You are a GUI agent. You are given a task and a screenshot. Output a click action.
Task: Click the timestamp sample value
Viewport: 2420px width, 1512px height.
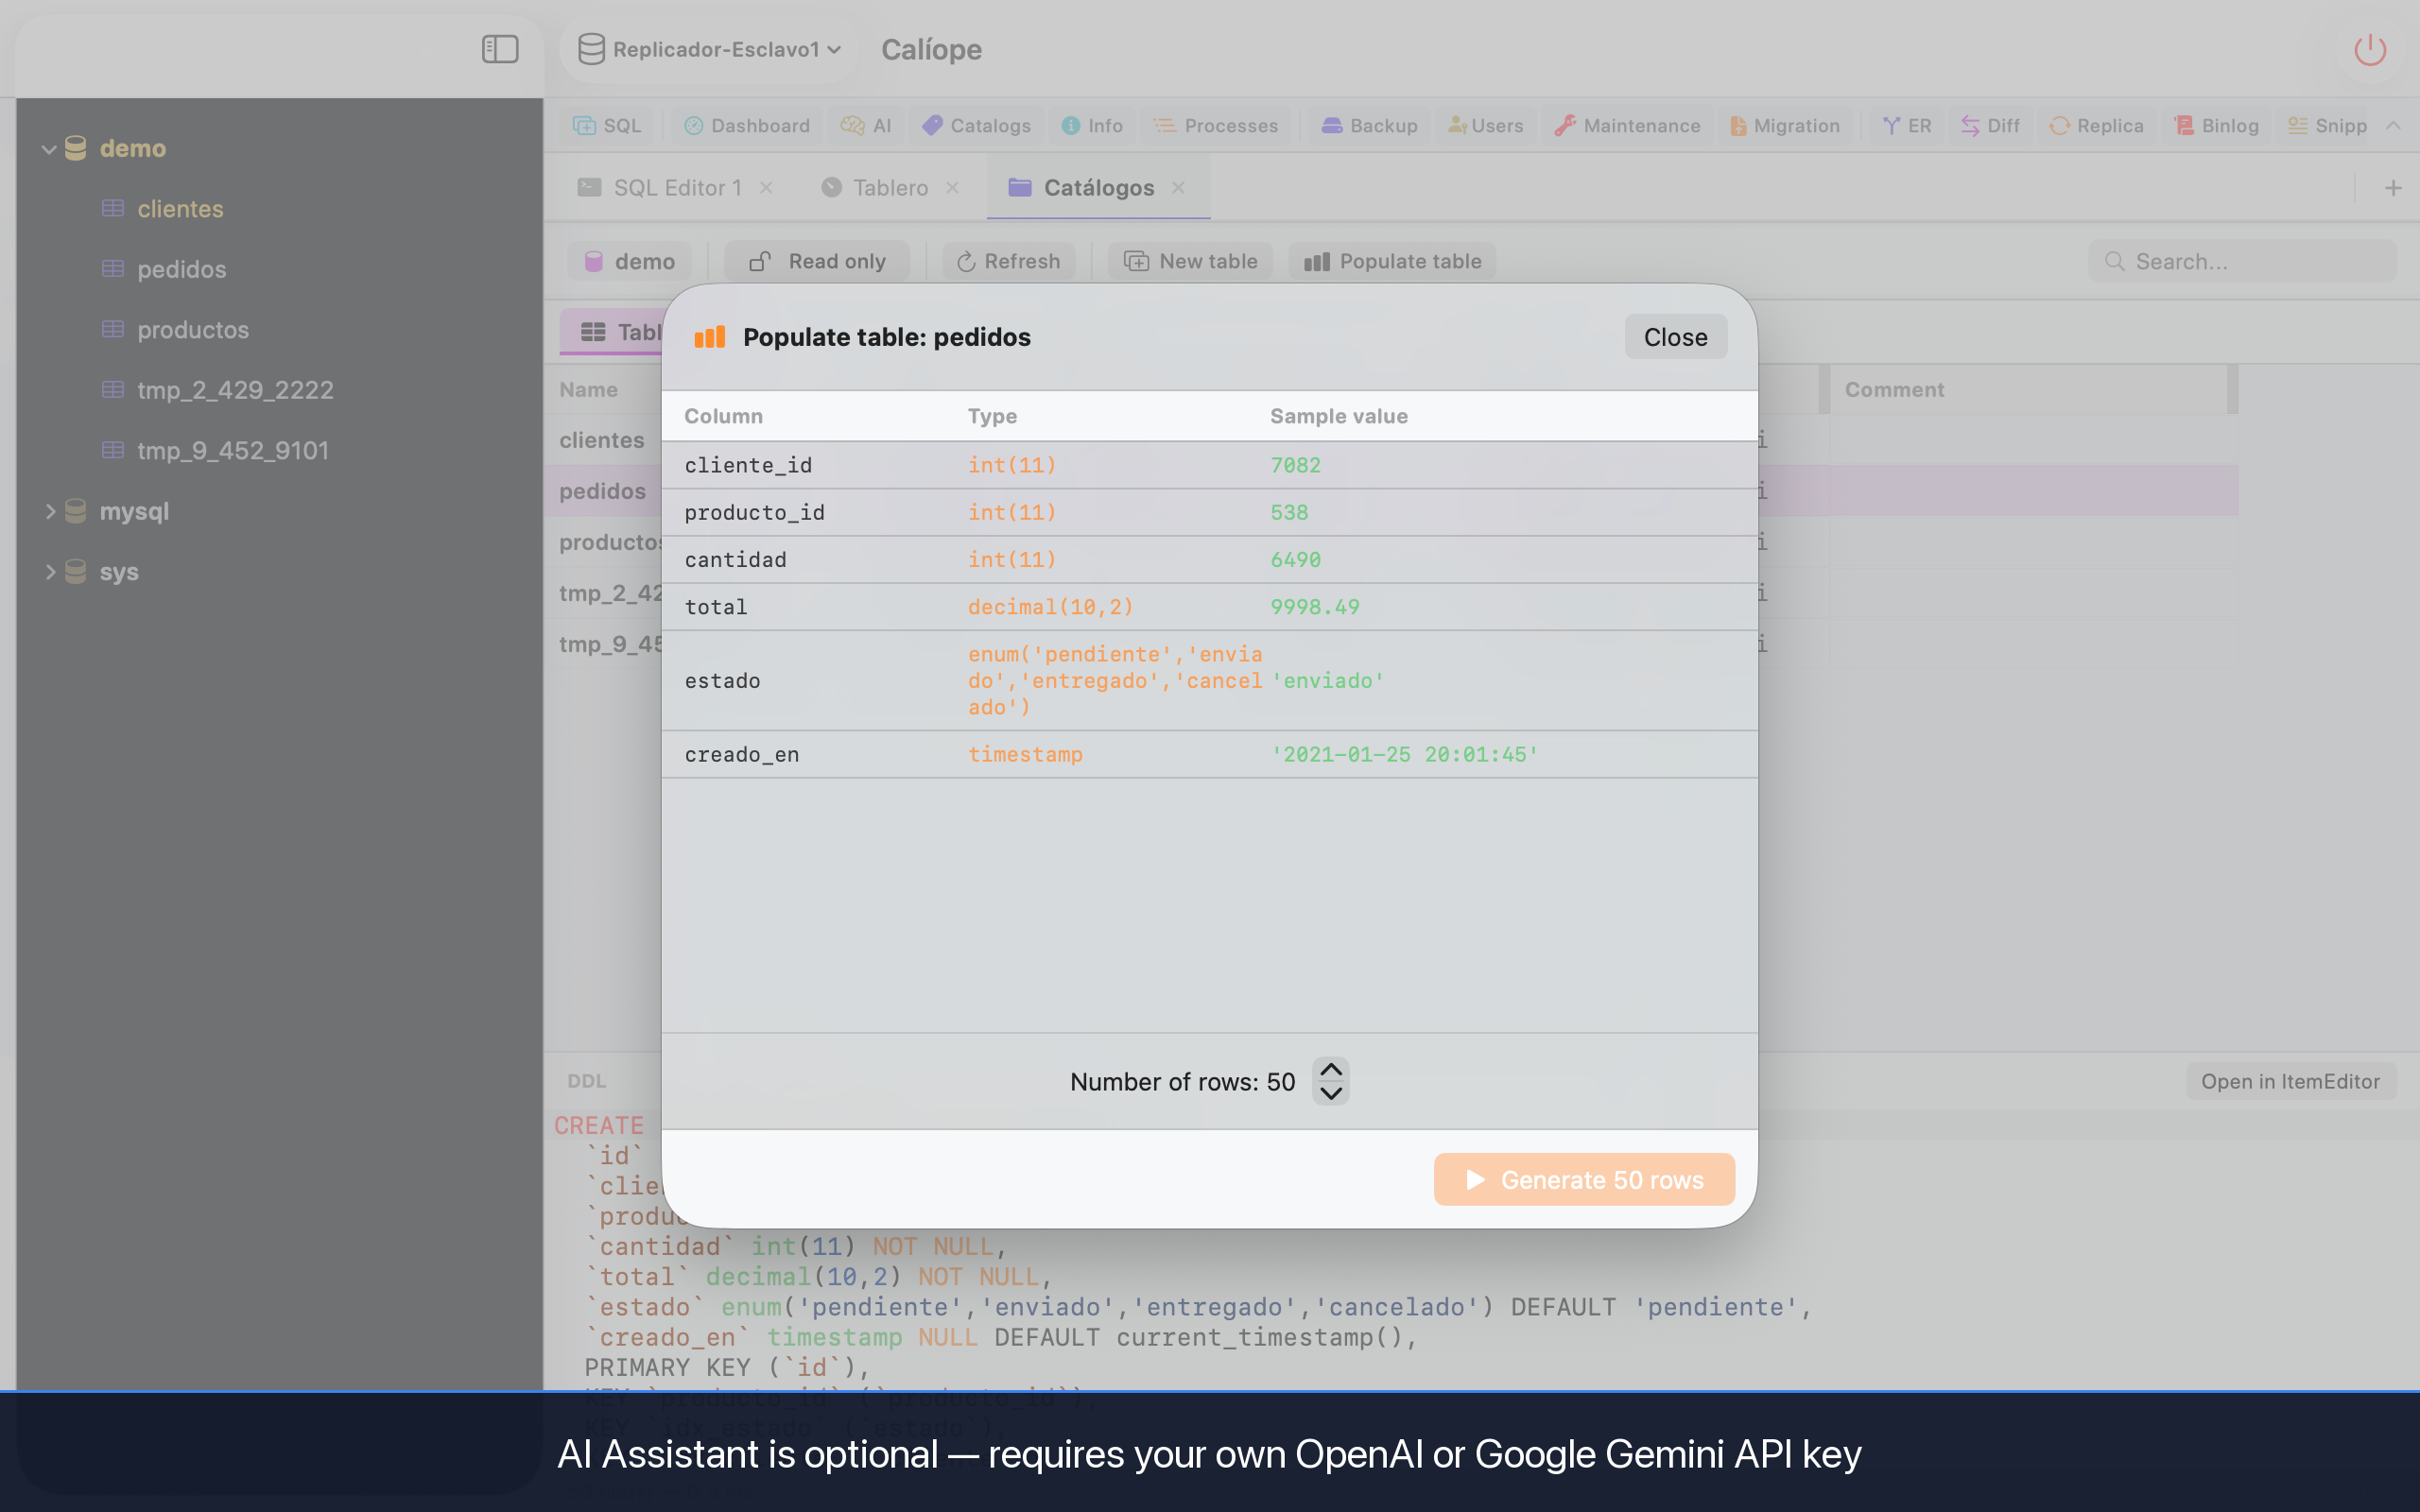1404,754
